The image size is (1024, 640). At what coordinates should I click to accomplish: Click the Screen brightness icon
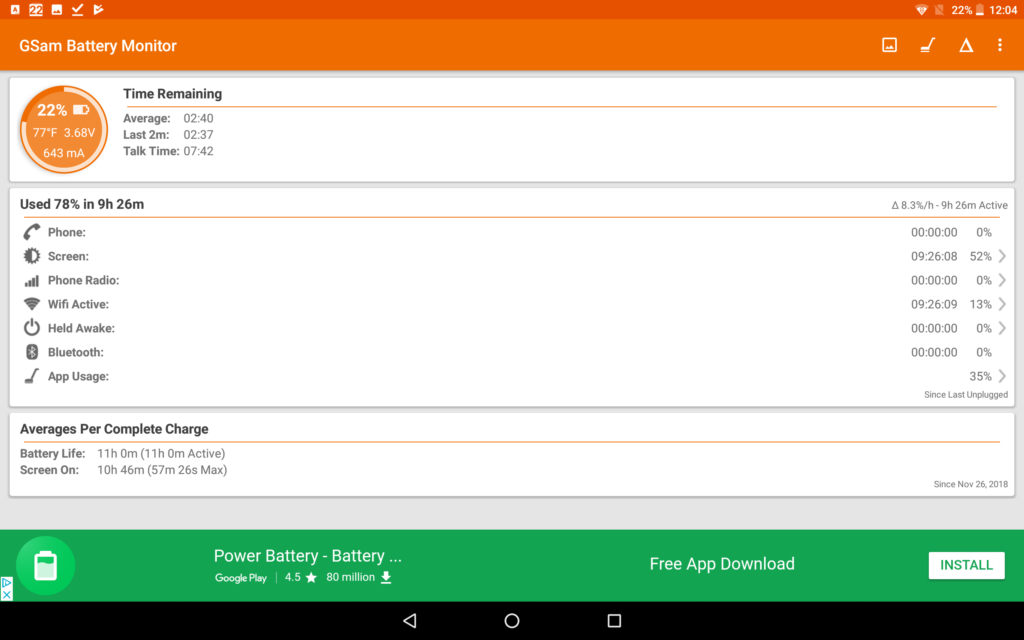30,256
